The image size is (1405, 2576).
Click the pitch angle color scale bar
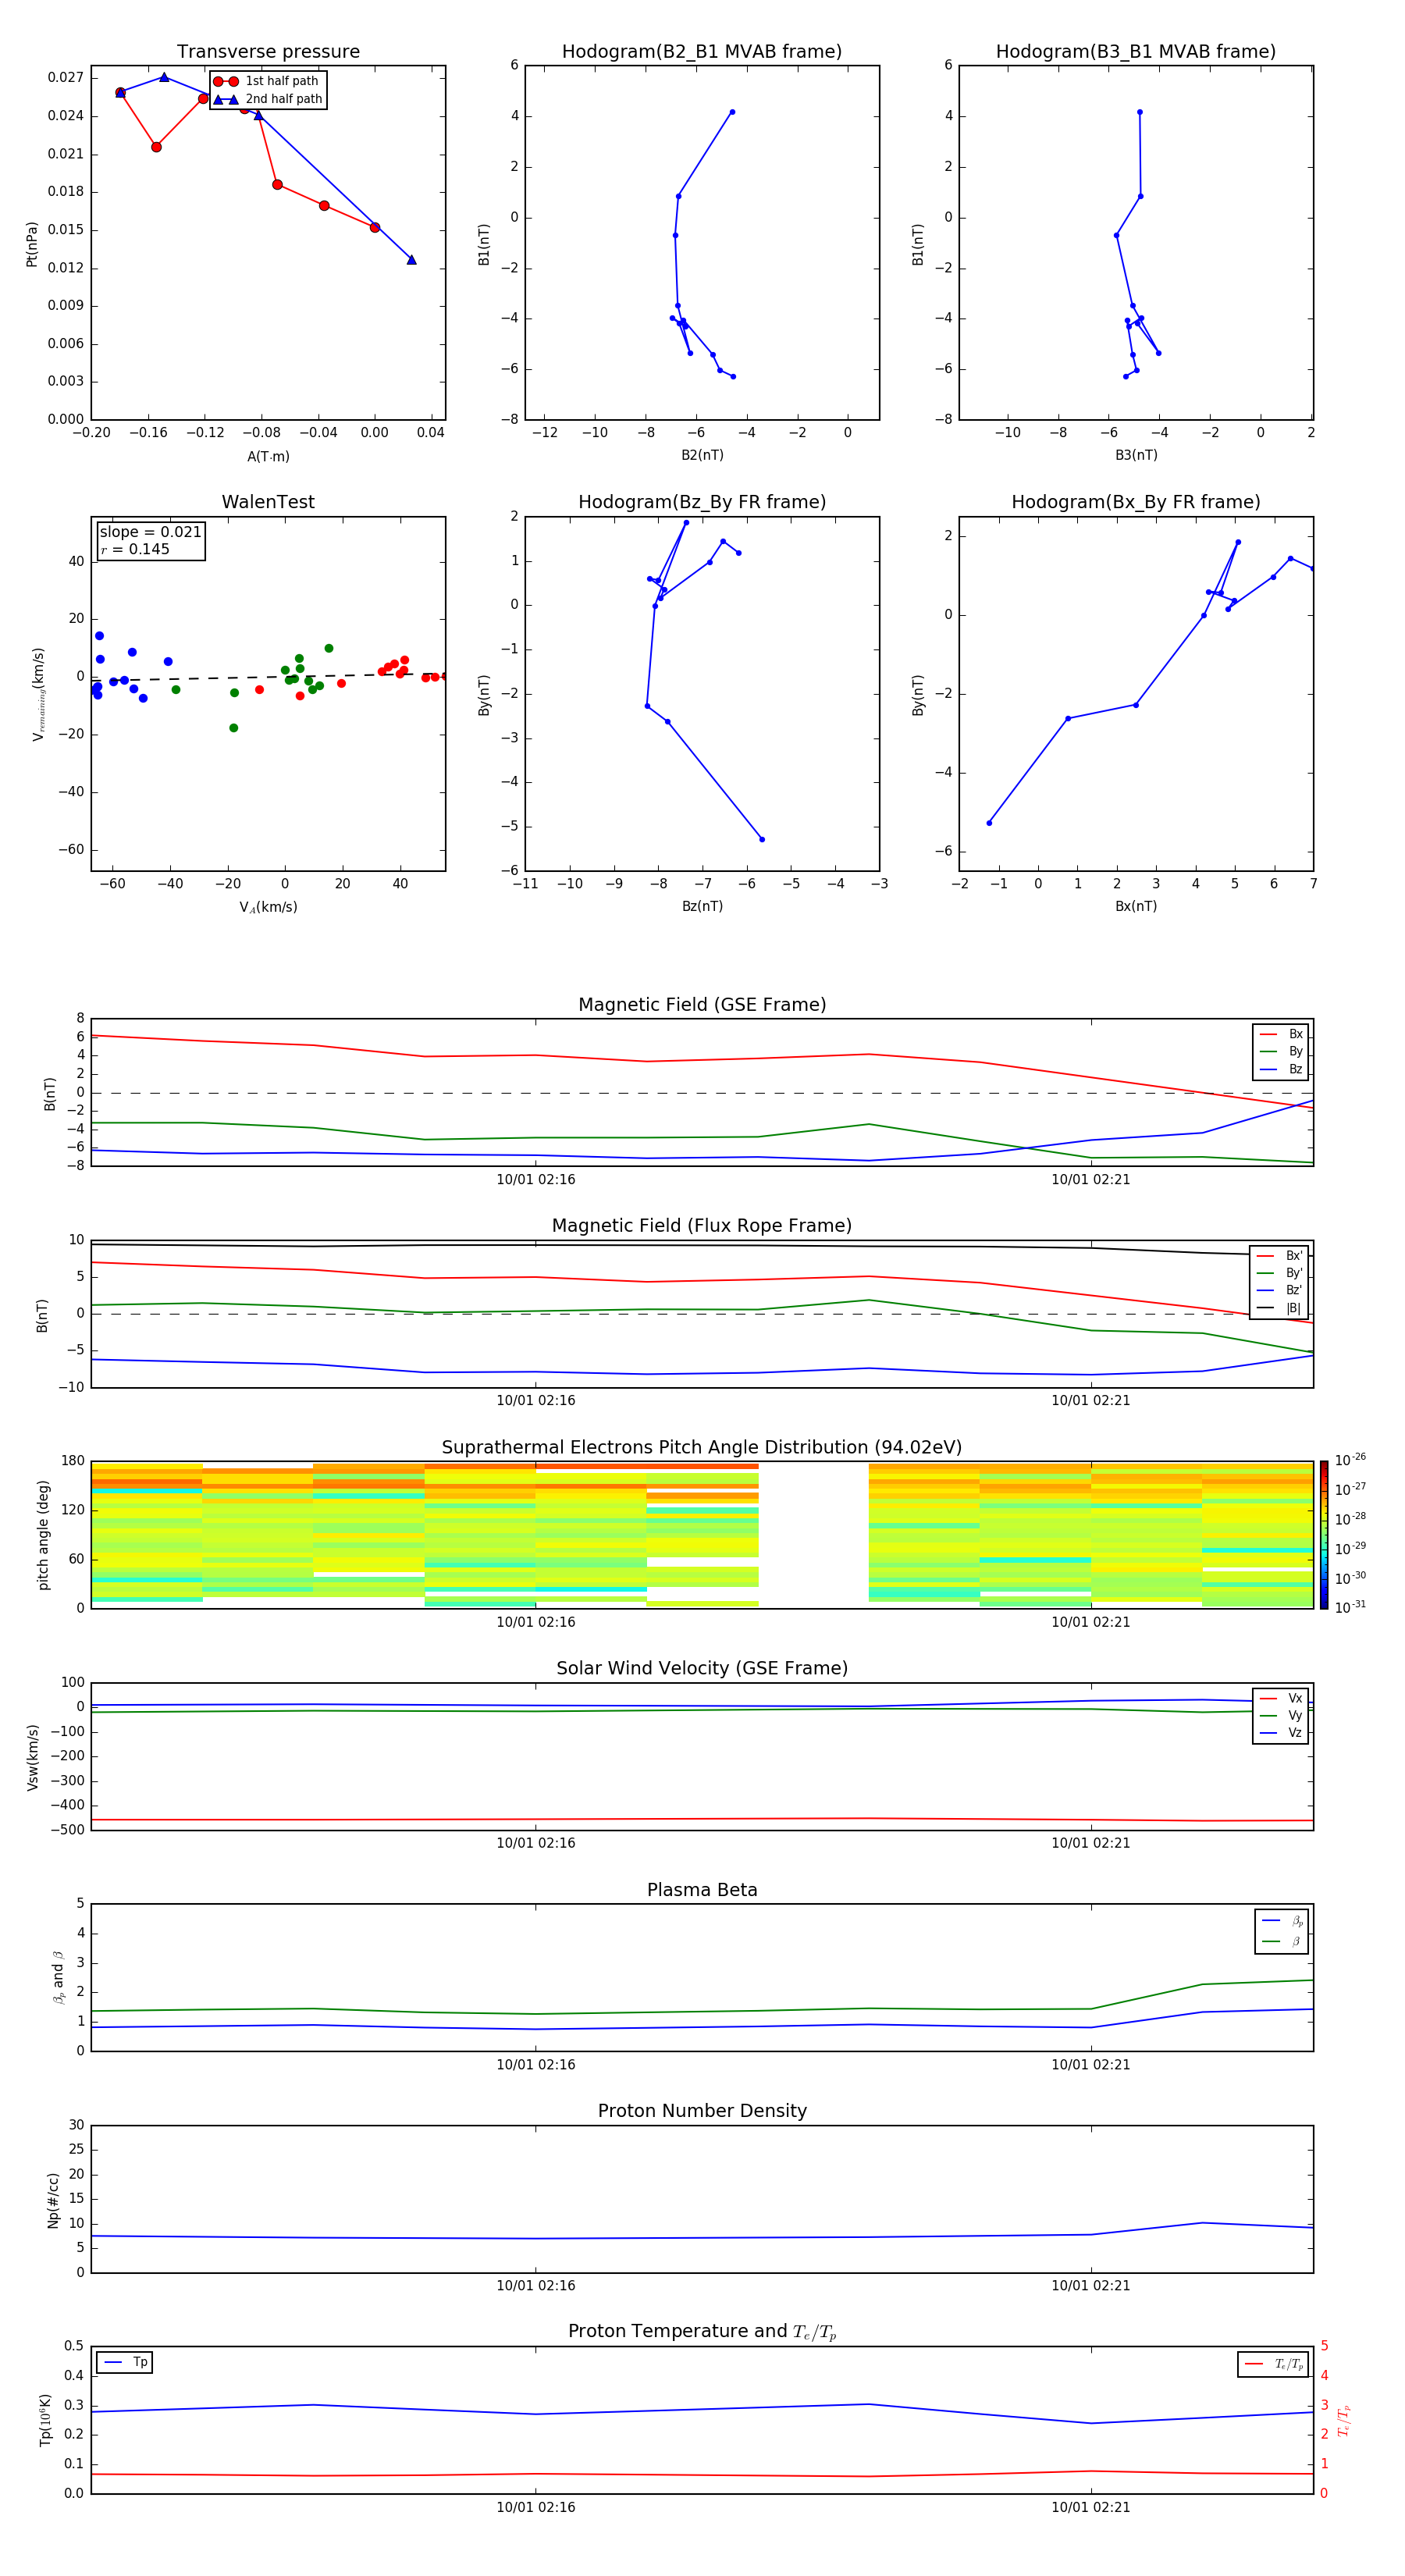[1323, 1536]
